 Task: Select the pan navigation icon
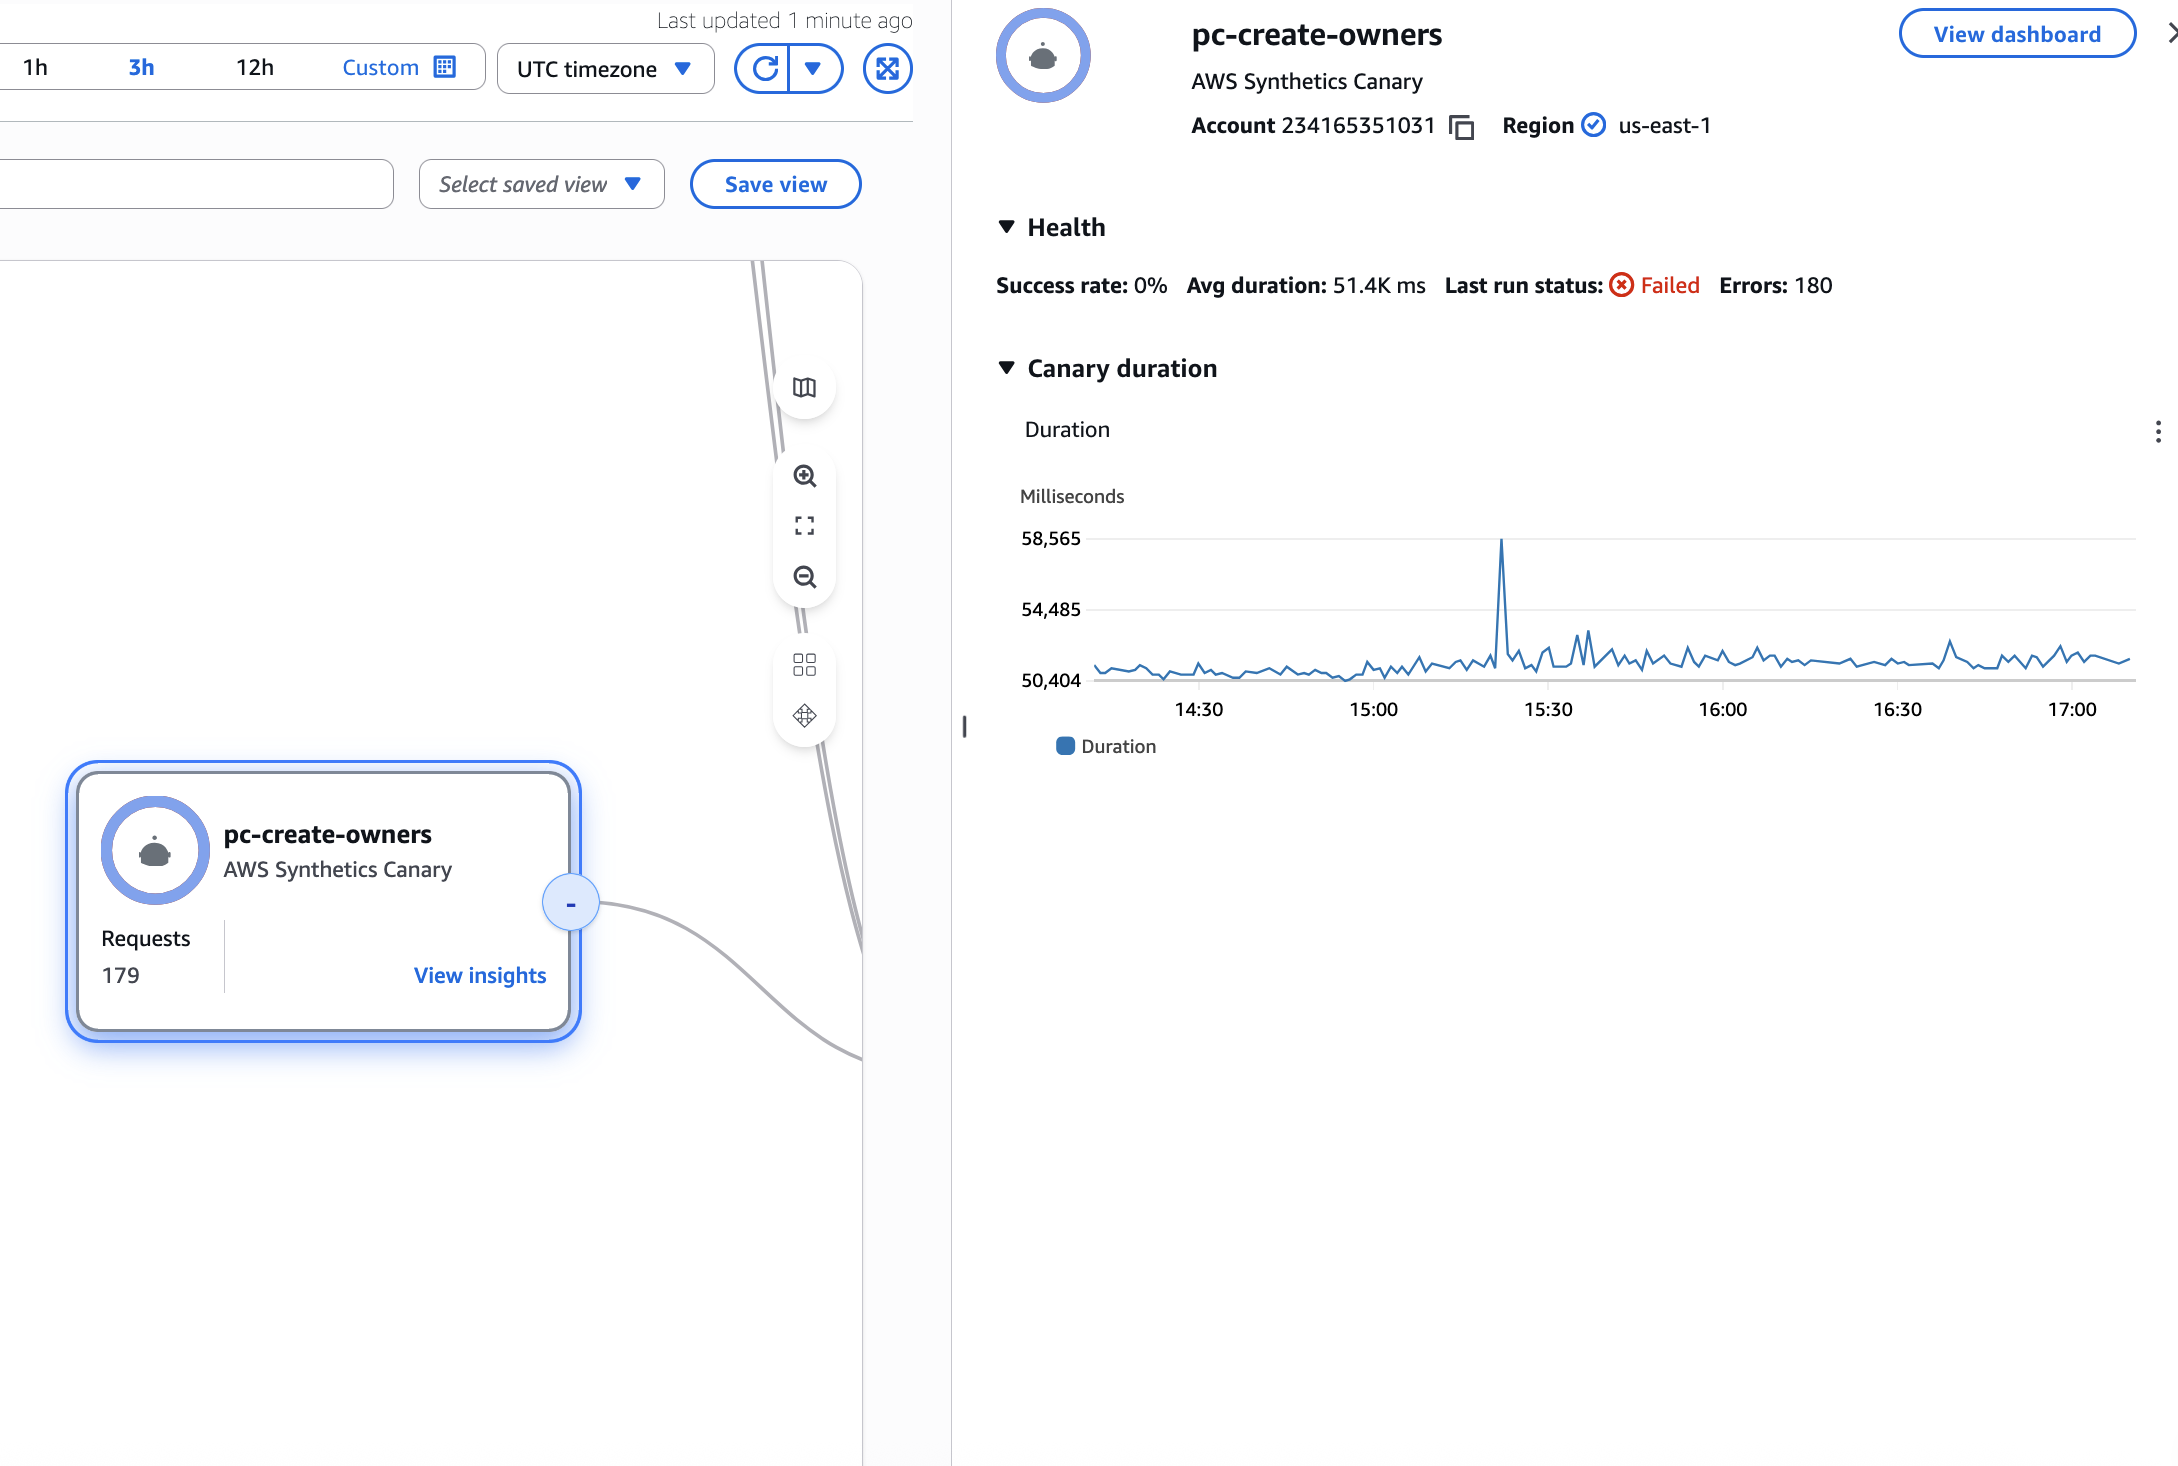point(804,715)
